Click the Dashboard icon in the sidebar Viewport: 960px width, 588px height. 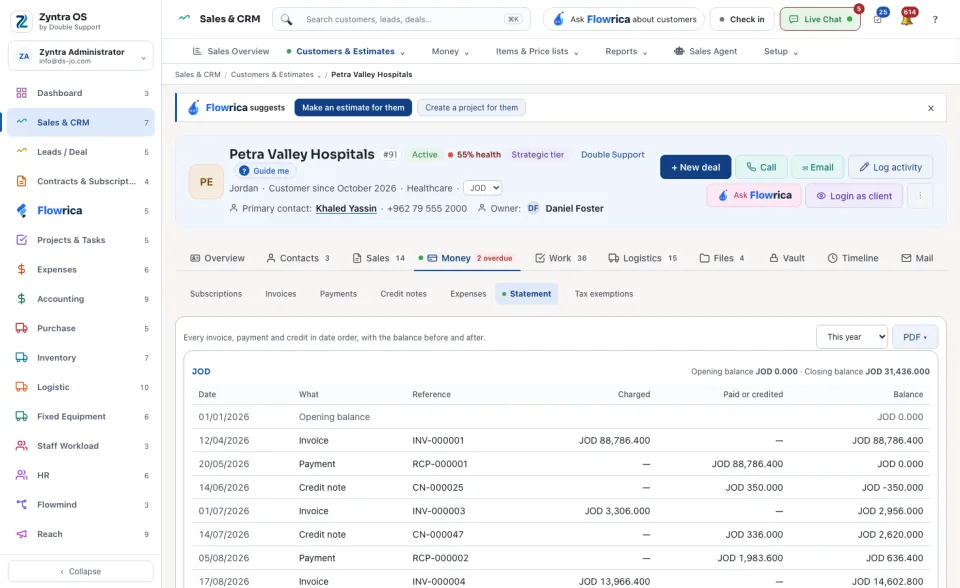(x=21, y=93)
